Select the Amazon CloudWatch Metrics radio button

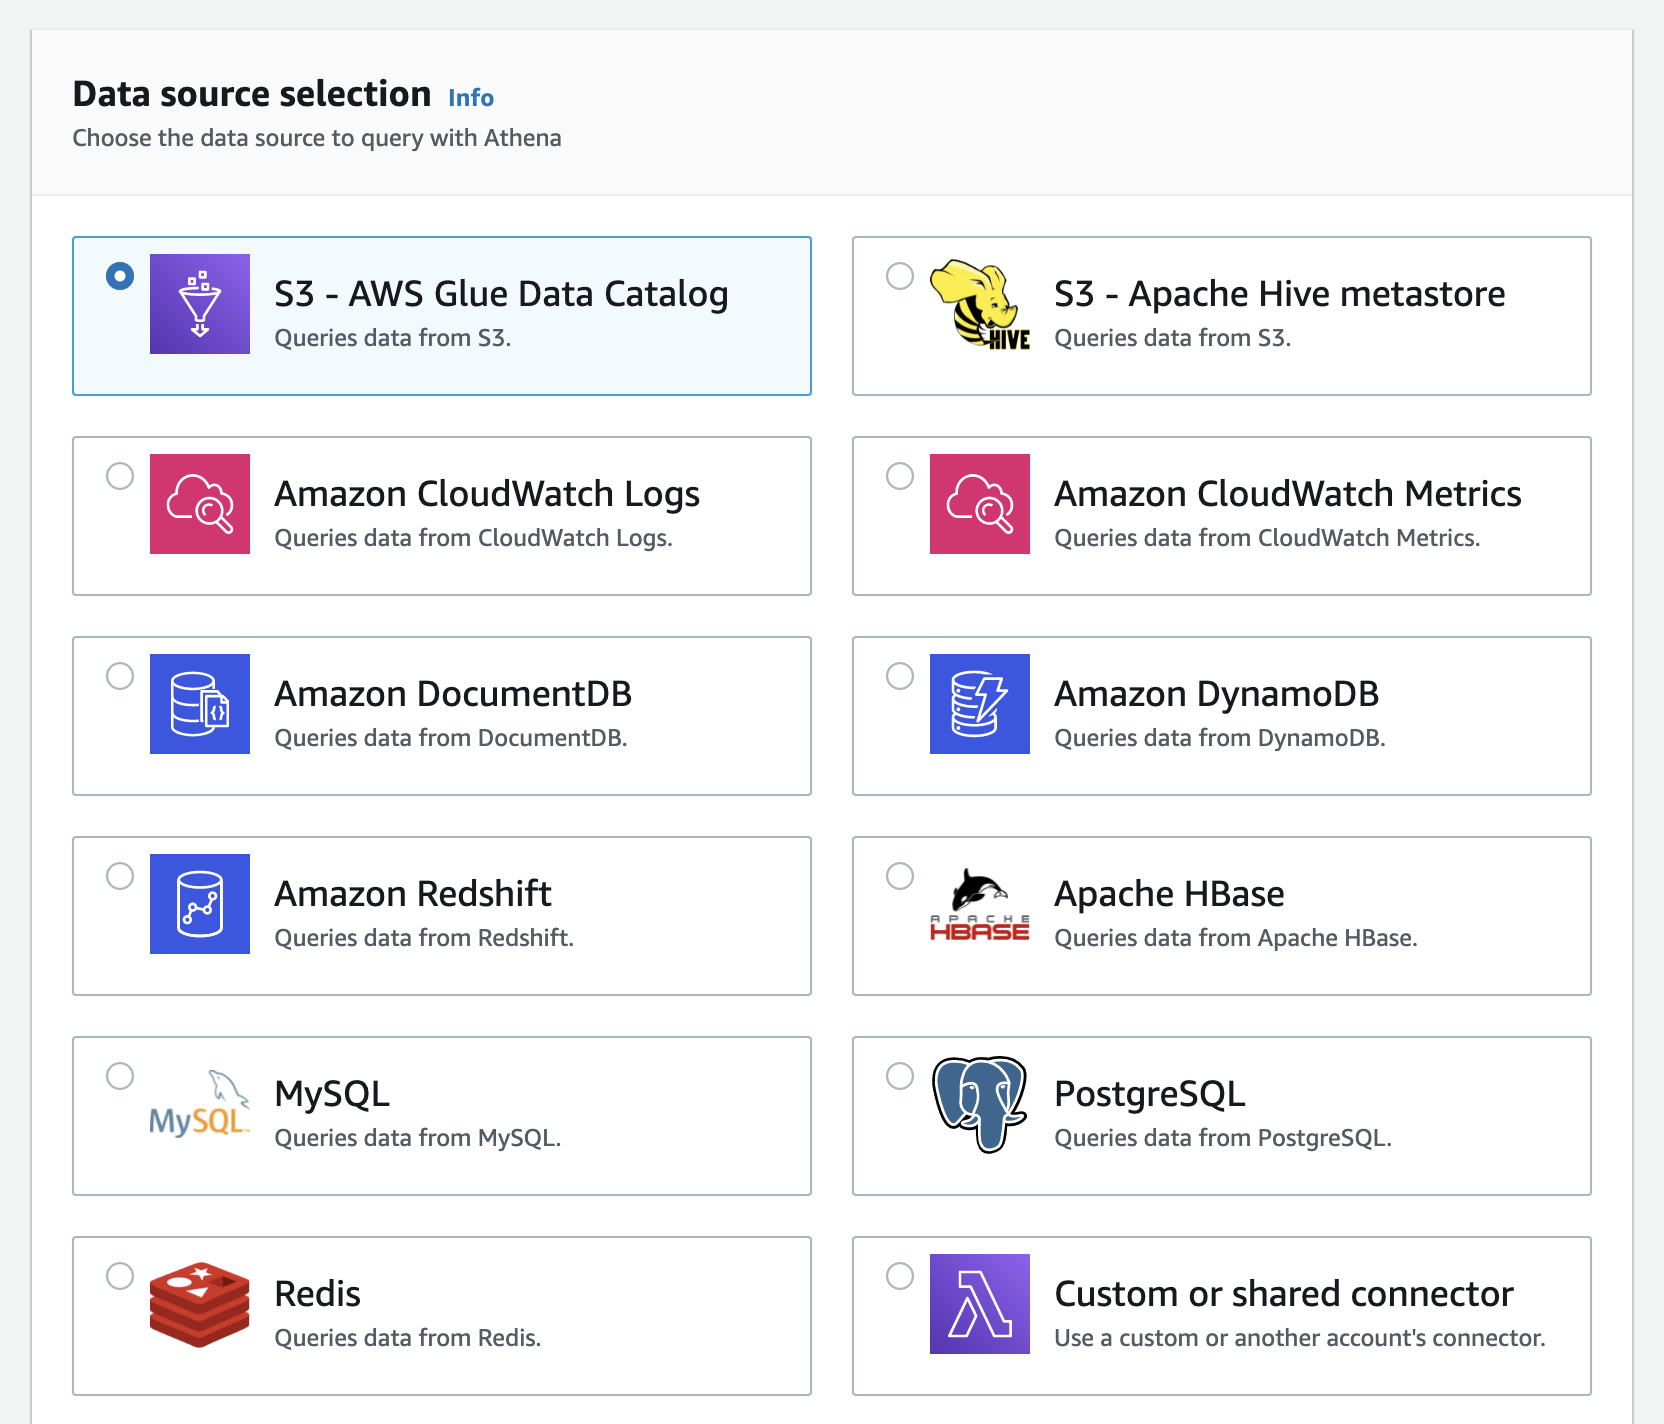900,476
